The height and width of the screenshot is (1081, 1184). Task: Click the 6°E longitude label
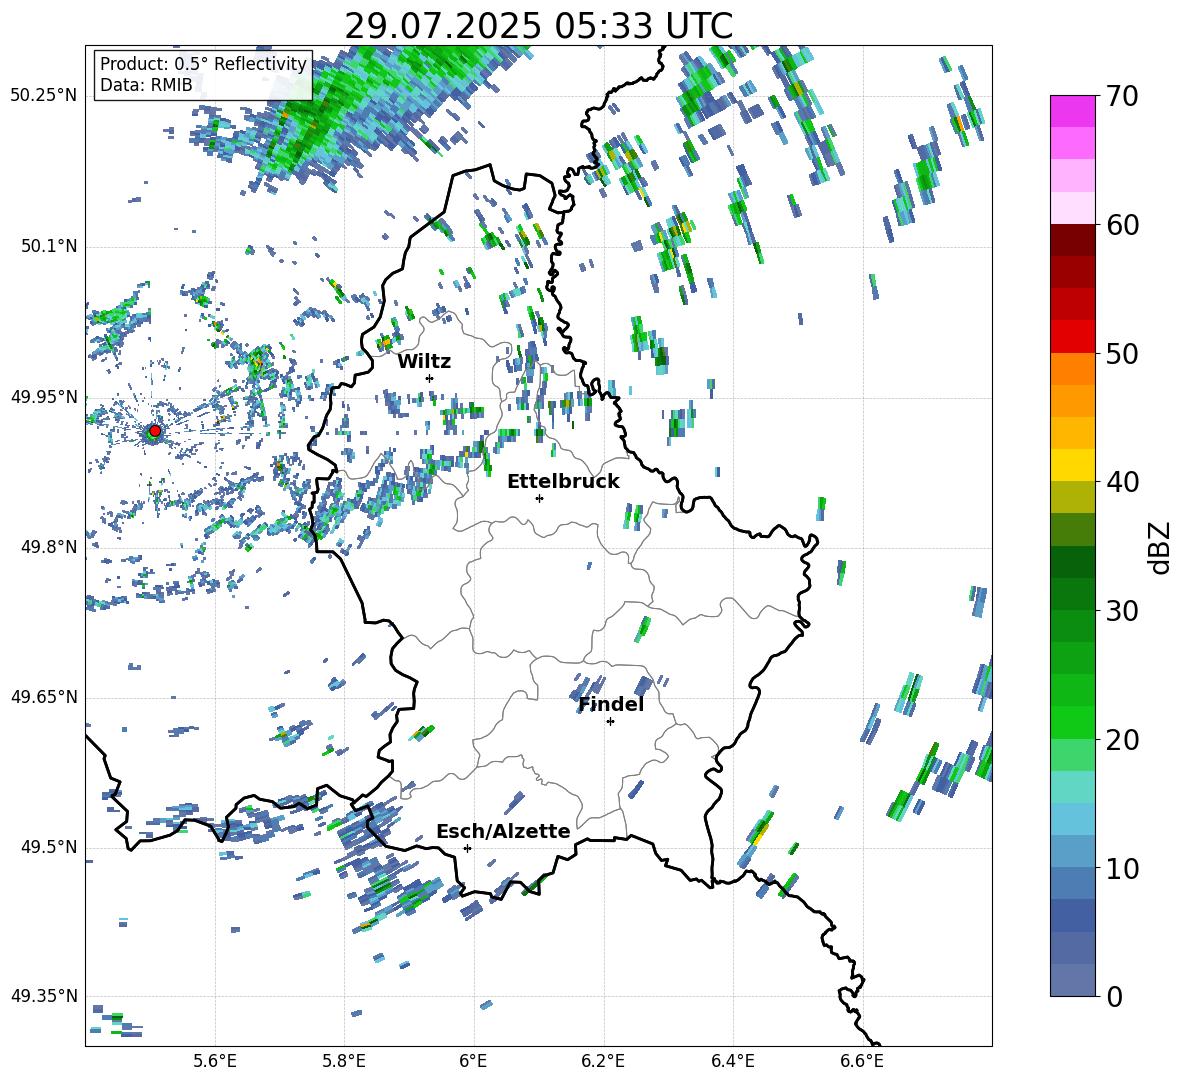pyautogui.click(x=473, y=1061)
